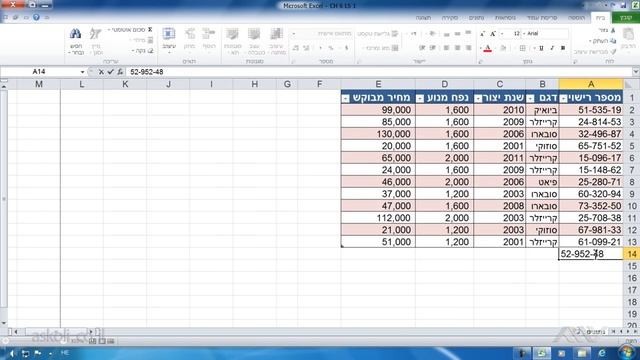The image size is (640, 360).
Task: Click the AutoSum sigma icon
Action: pyautogui.click(x=150, y=30)
